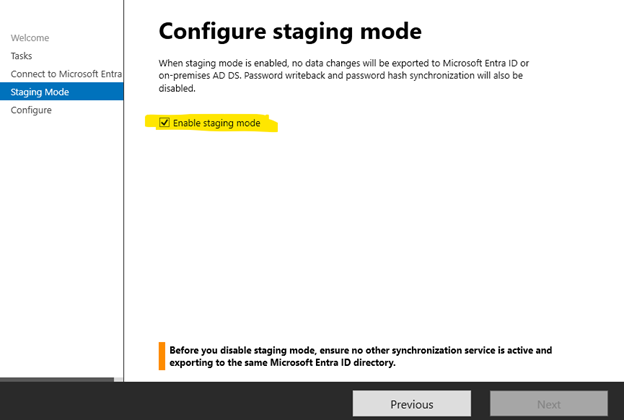Click the dark footer bar left of Previous
Image resolution: width=624 pixels, height=420 pixels.
coord(200,402)
